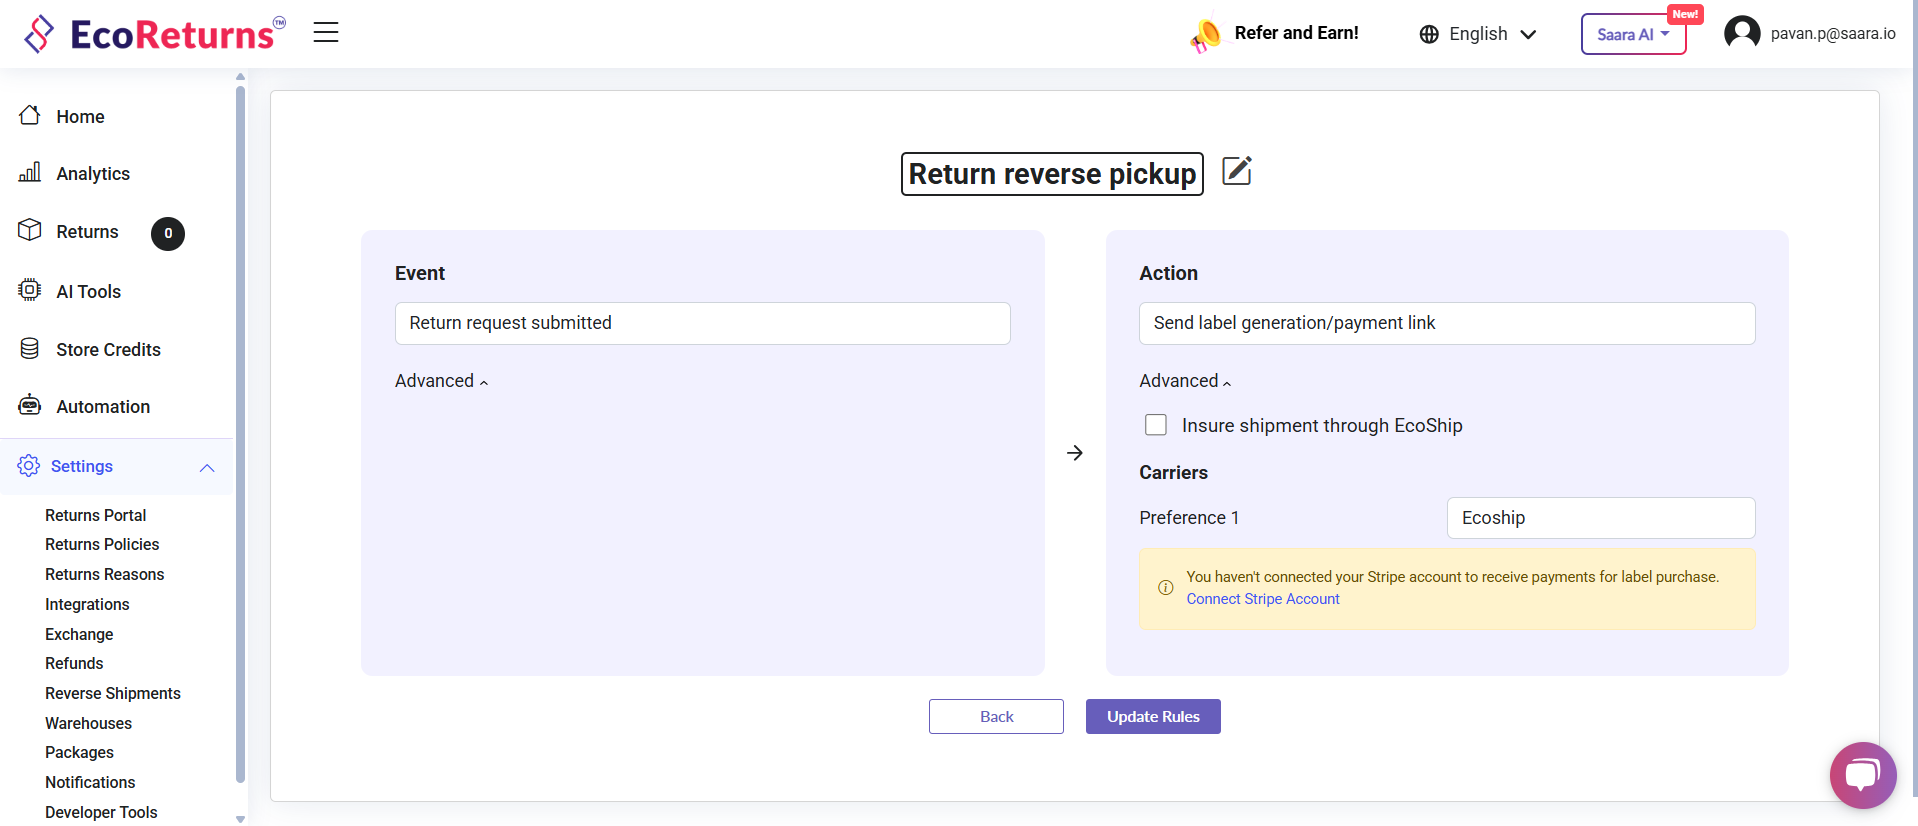Click the user profile avatar icon
Image resolution: width=1918 pixels, height=826 pixels.
(1741, 33)
